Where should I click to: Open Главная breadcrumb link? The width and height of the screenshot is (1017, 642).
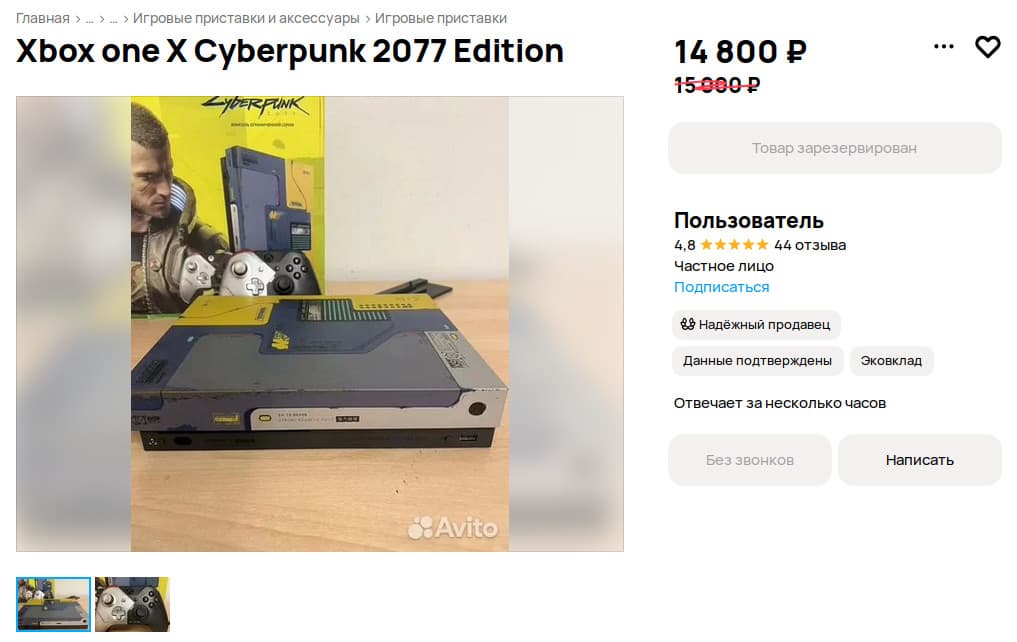(42, 18)
